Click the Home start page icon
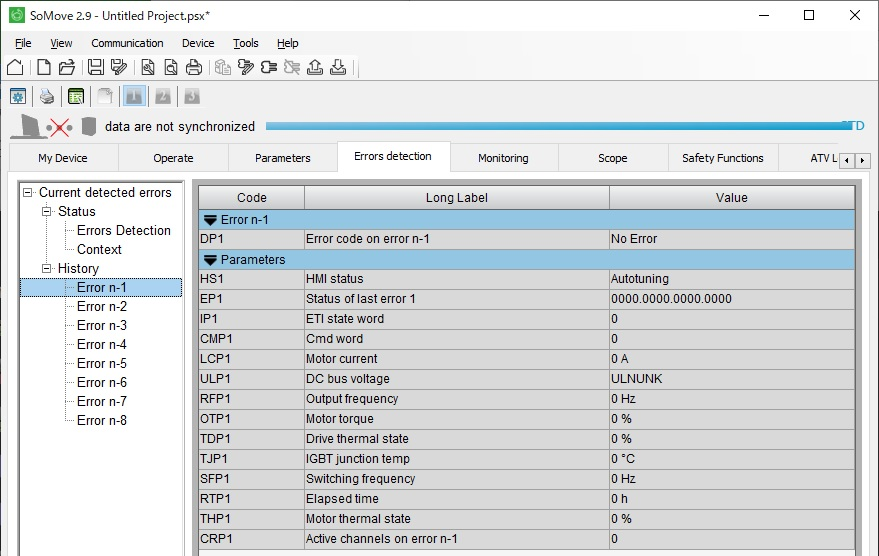This screenshot has height=556, width=879. [x=15, y=67]
